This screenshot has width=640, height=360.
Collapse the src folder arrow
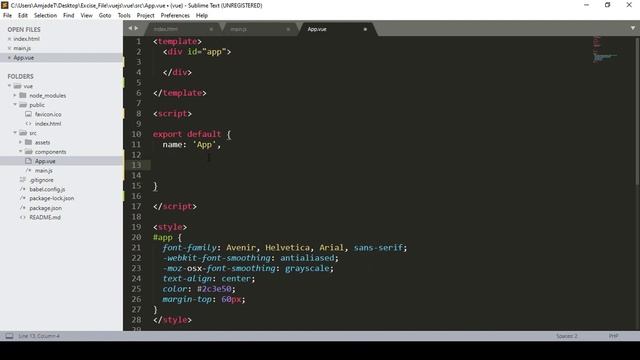point(15,133)
